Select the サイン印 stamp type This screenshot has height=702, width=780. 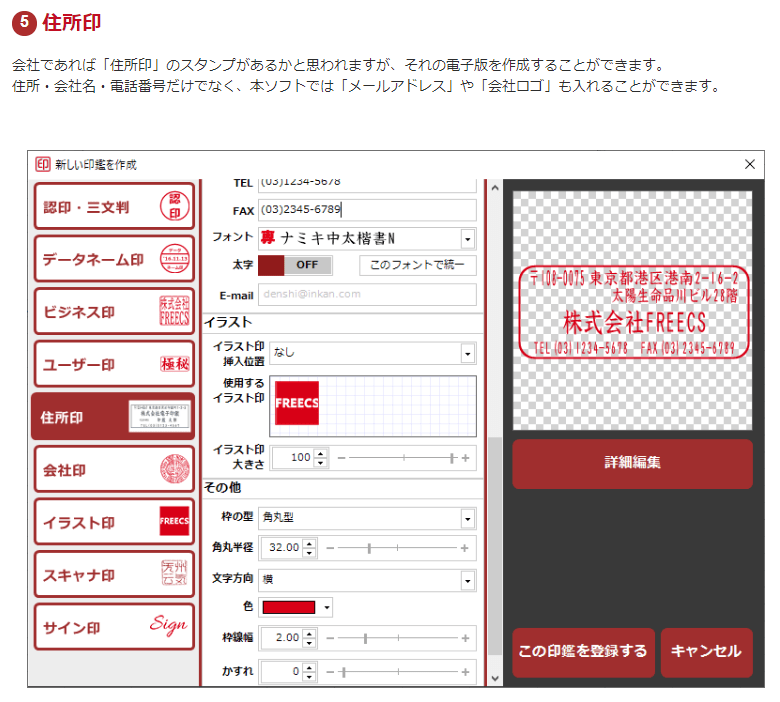click(x=113, y=627)
